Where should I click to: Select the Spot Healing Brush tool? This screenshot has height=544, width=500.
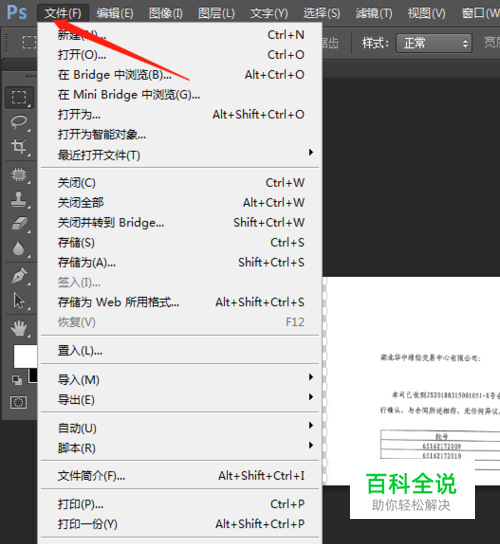coord(19,175)
